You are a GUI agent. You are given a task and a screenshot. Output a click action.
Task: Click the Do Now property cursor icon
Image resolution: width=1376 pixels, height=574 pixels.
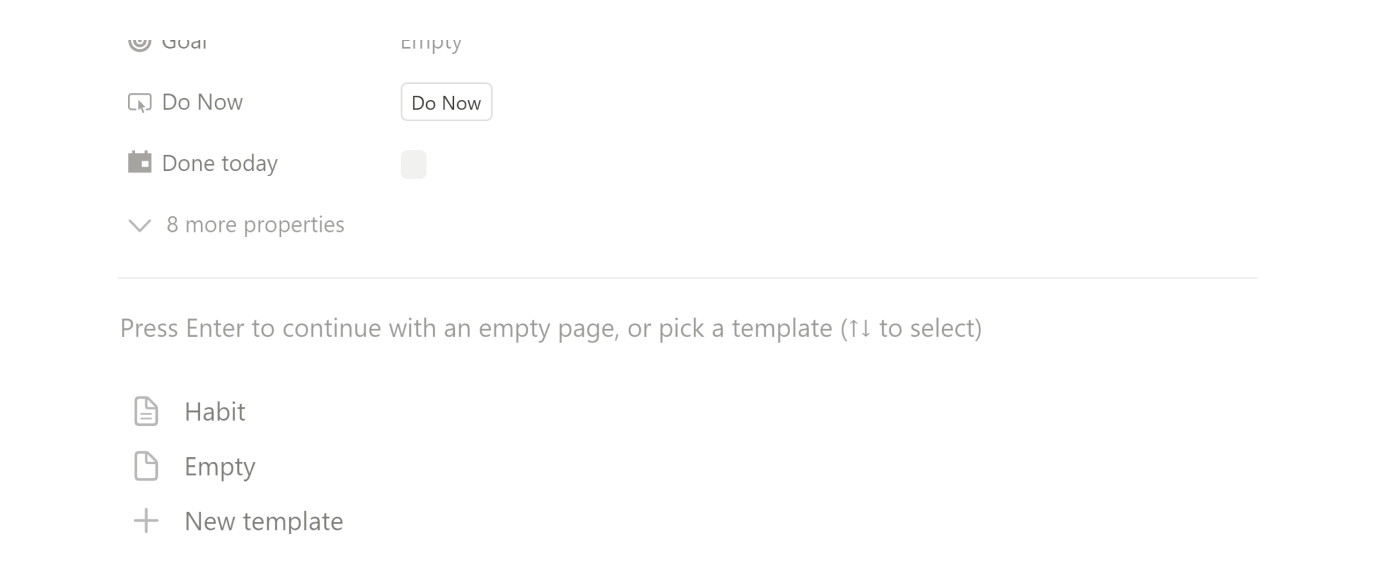pos(140,103)
